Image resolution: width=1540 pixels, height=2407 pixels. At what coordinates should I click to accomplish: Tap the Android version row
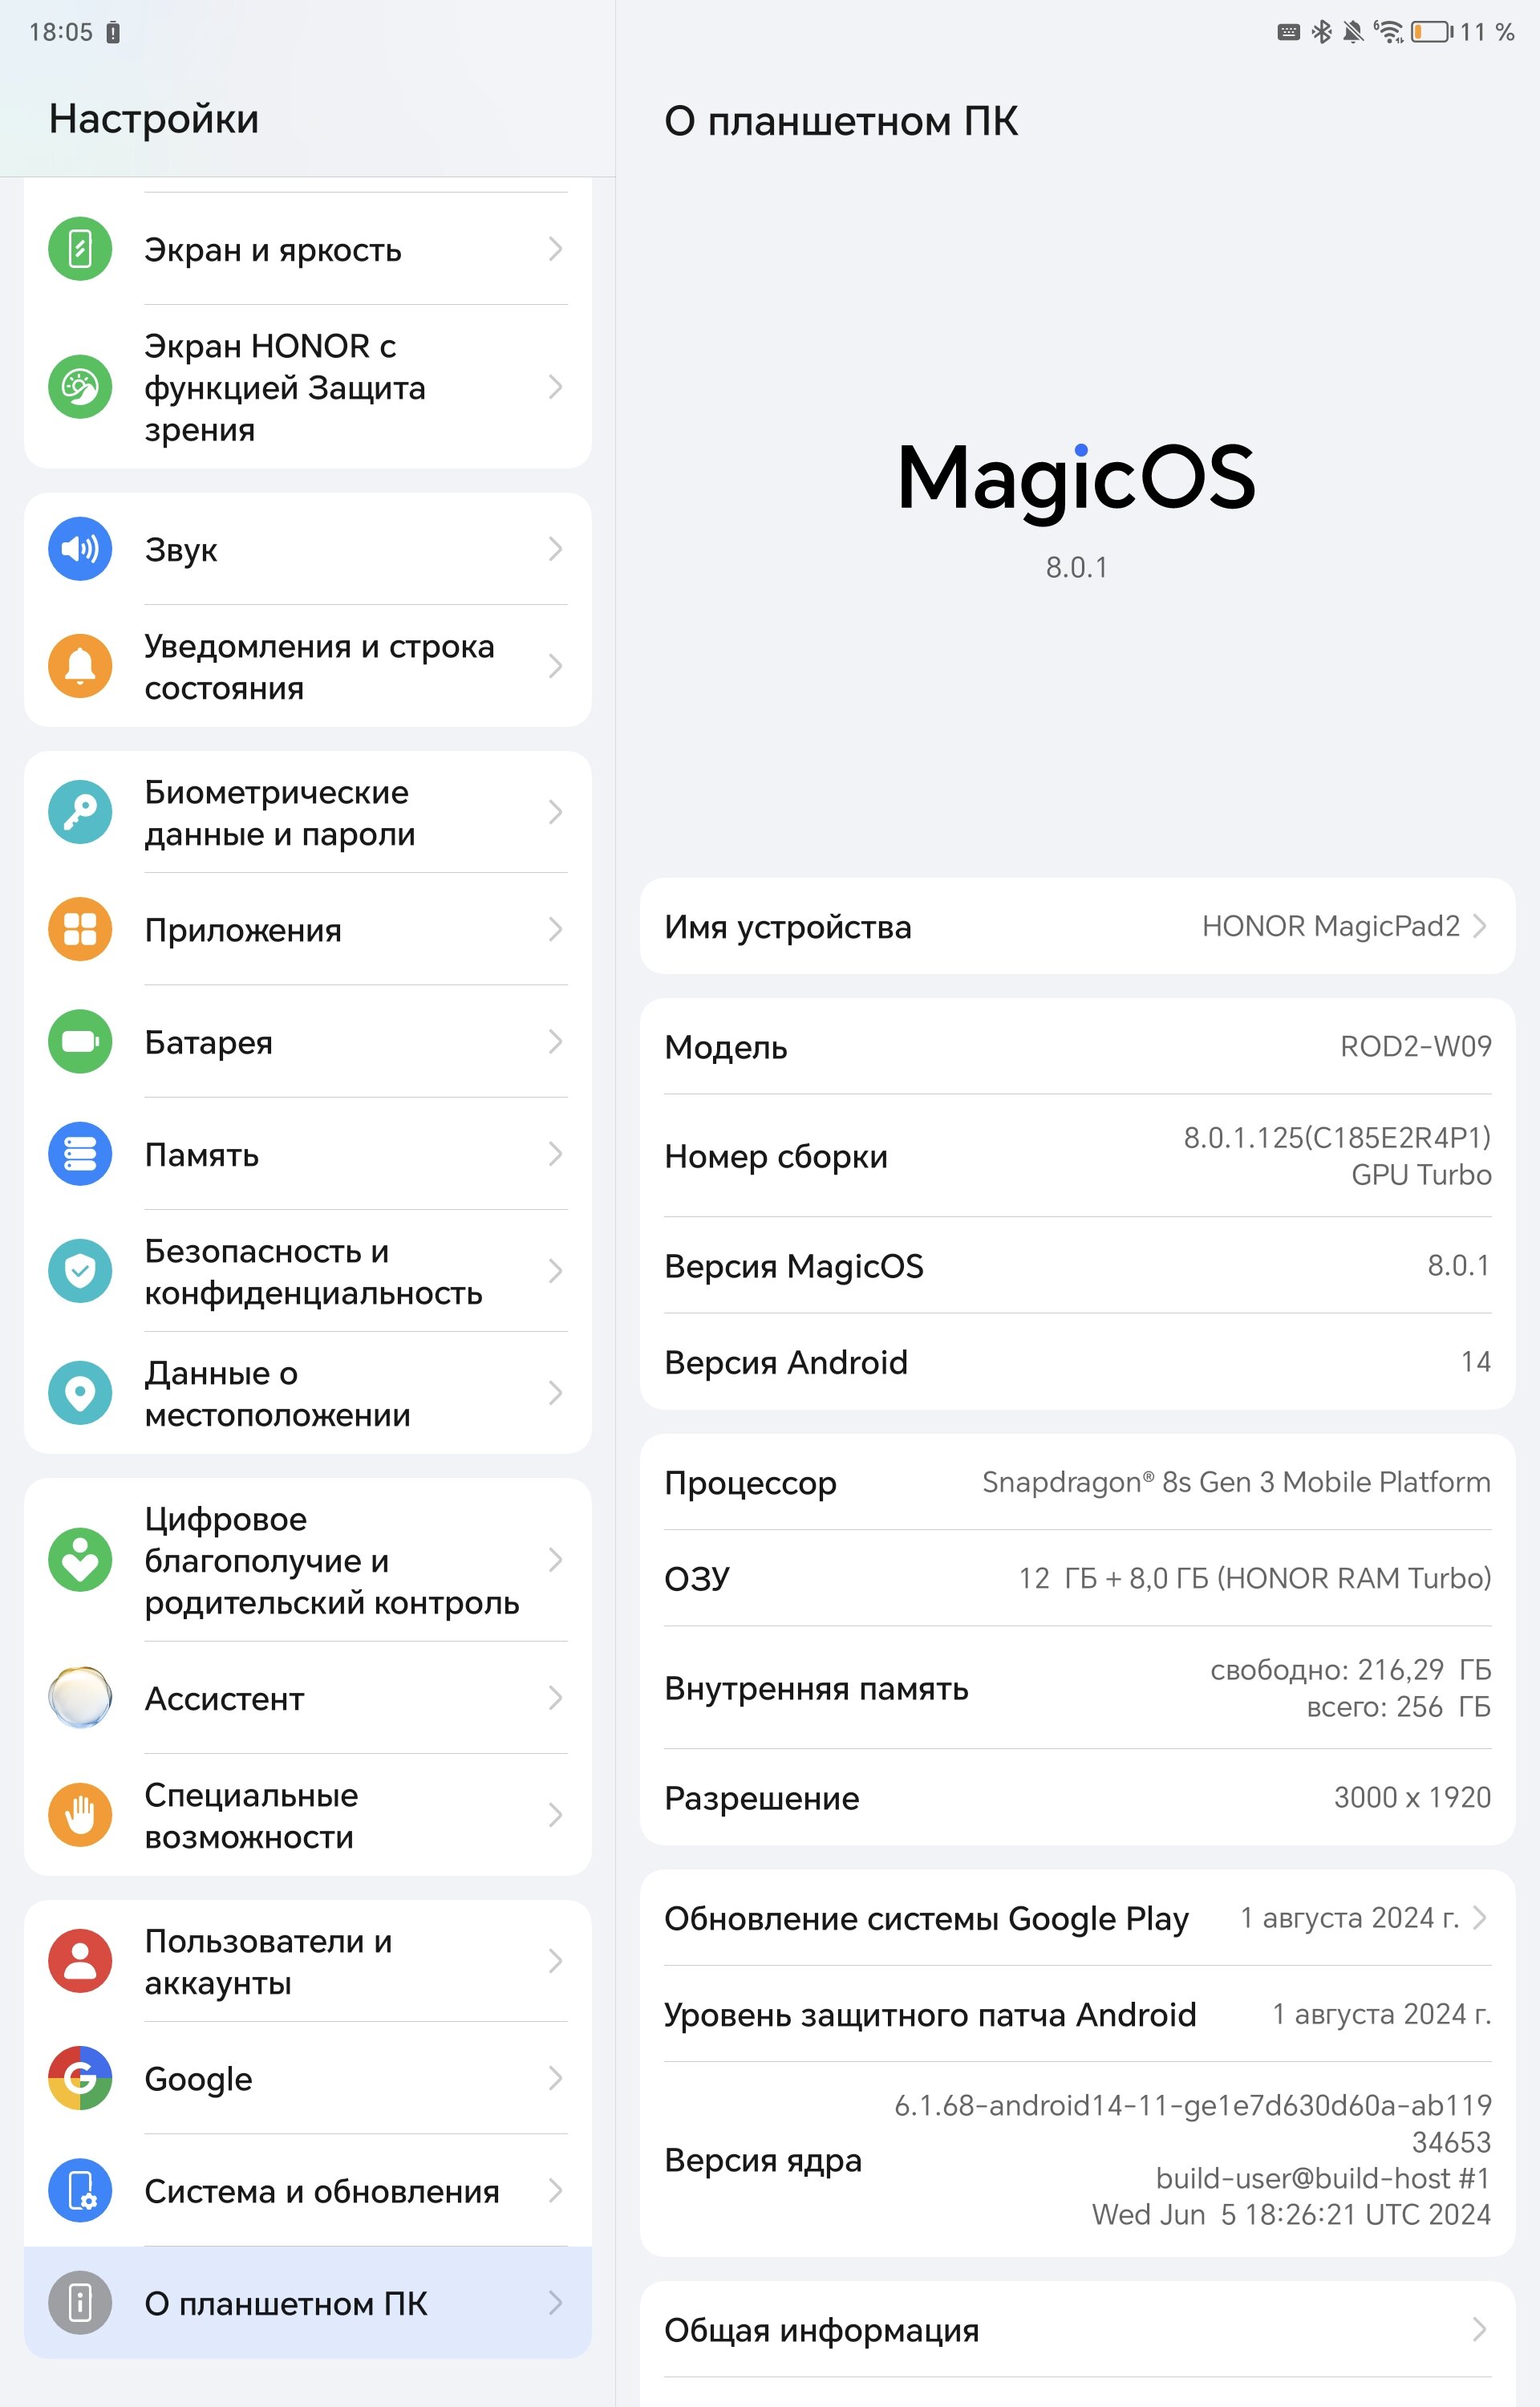pyautogui.click(x=1078, y=1362)
